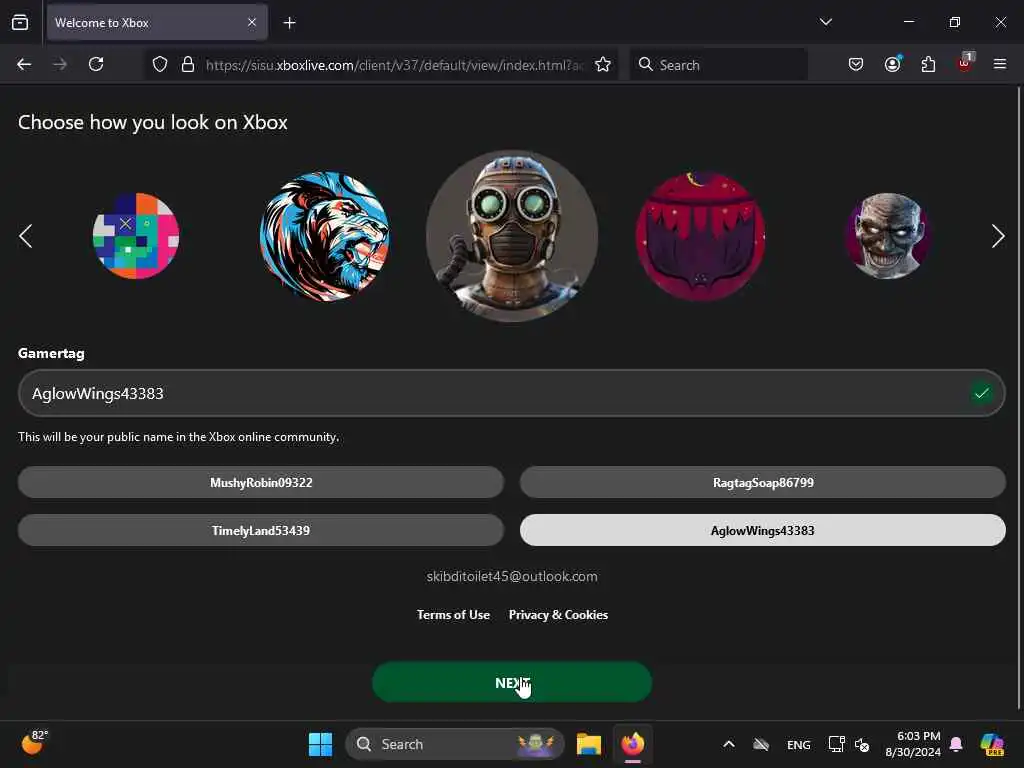This screenshot has height=768, width=1024.
Task: Select the pixel art gamerpic
Action: (136, 236)
